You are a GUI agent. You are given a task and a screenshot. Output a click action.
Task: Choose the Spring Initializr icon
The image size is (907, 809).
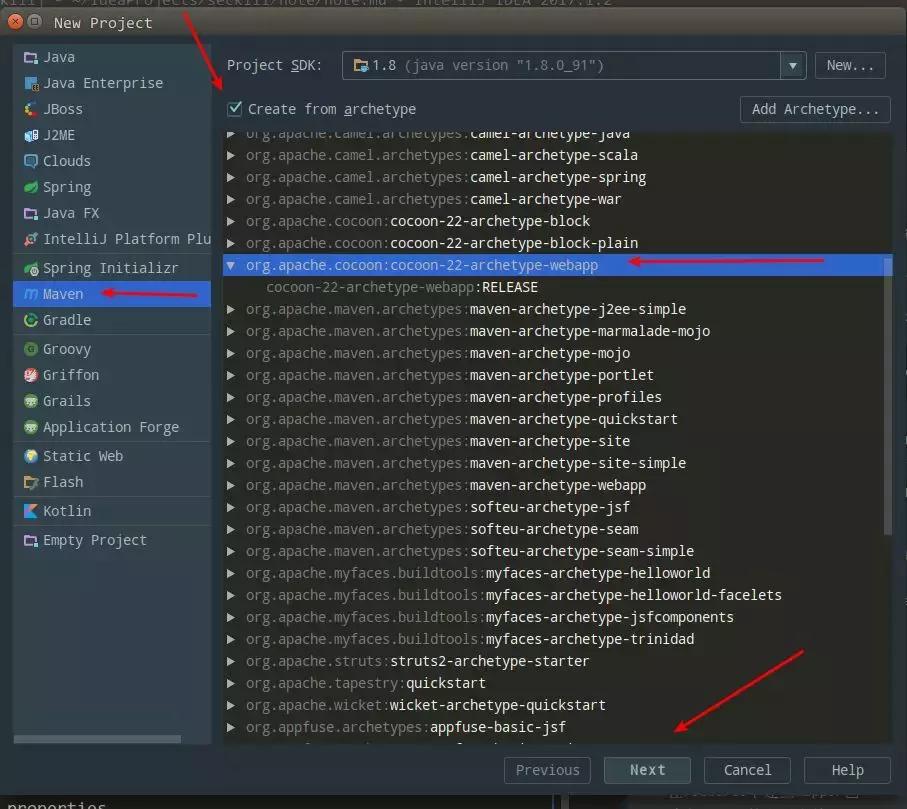pos(30,268)
